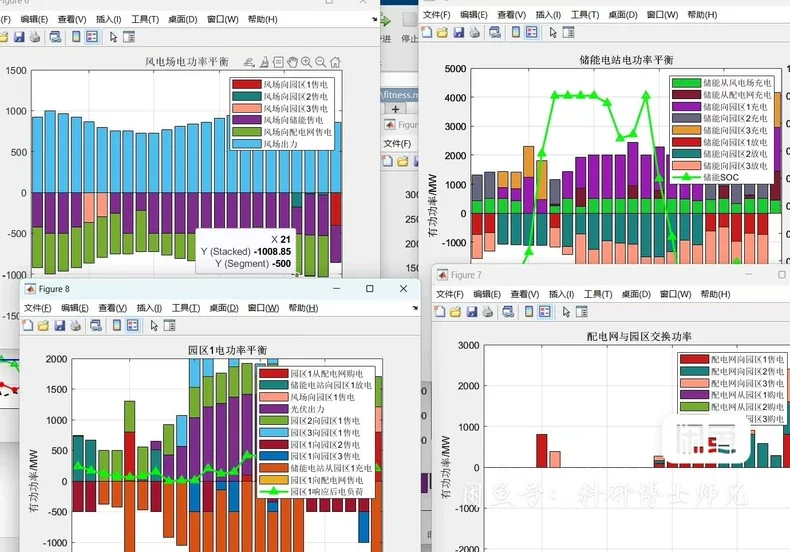The image size is (790, 552).
Task: Click New Figure icon in Figure 8 toolbar
Action: (x=28, y=325)
